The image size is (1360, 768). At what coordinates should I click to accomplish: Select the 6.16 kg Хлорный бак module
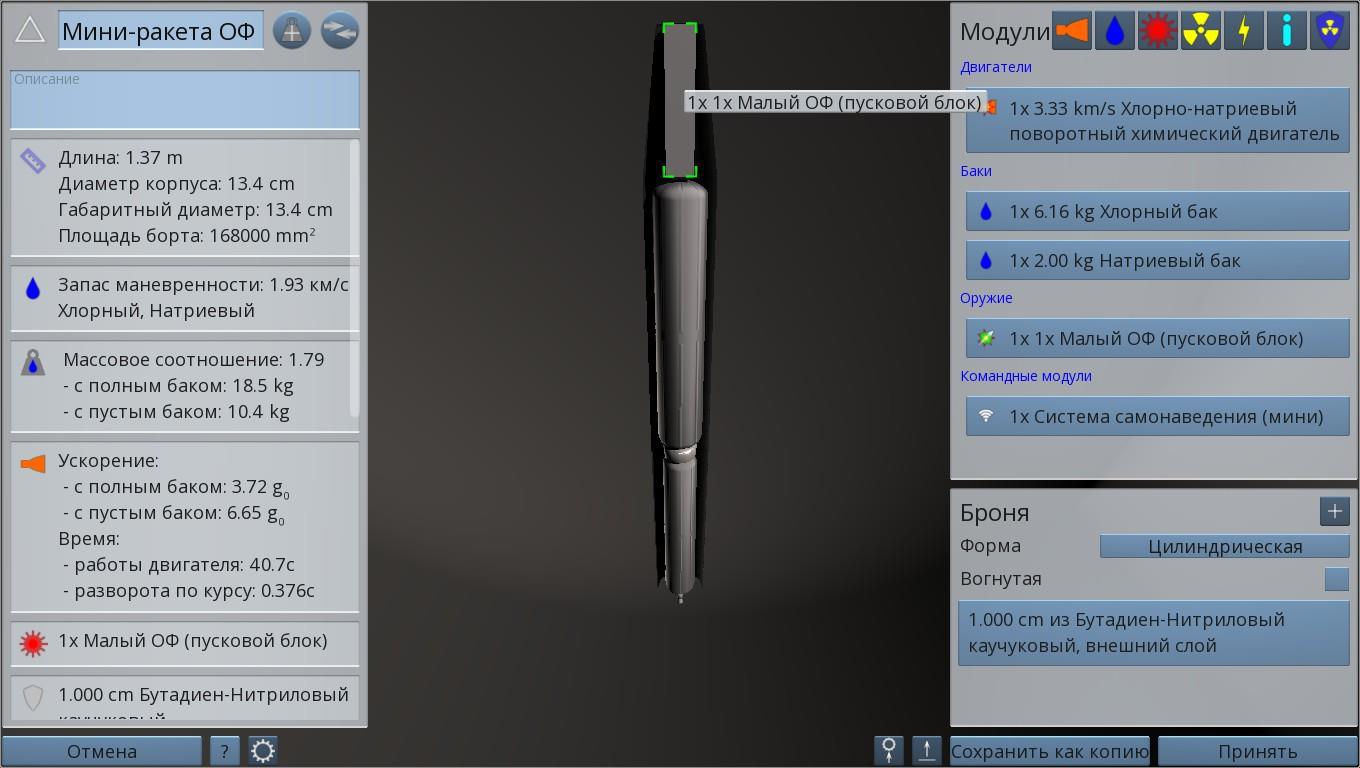1157,211
